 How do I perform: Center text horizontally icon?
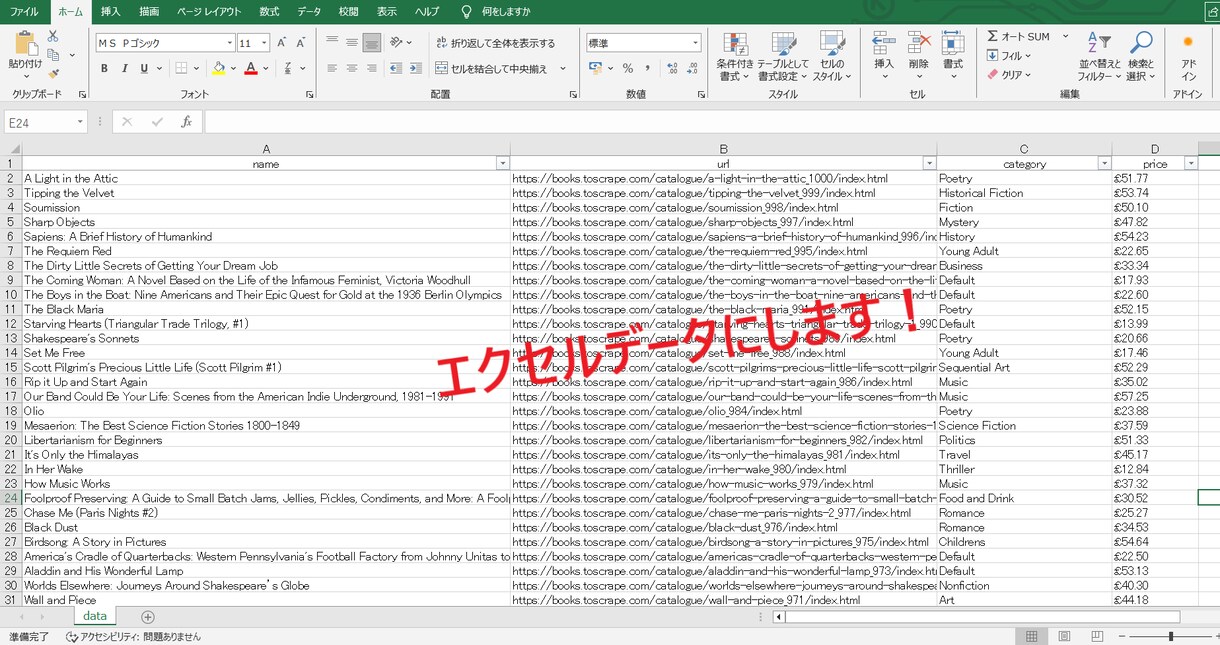tap(352, 69)
